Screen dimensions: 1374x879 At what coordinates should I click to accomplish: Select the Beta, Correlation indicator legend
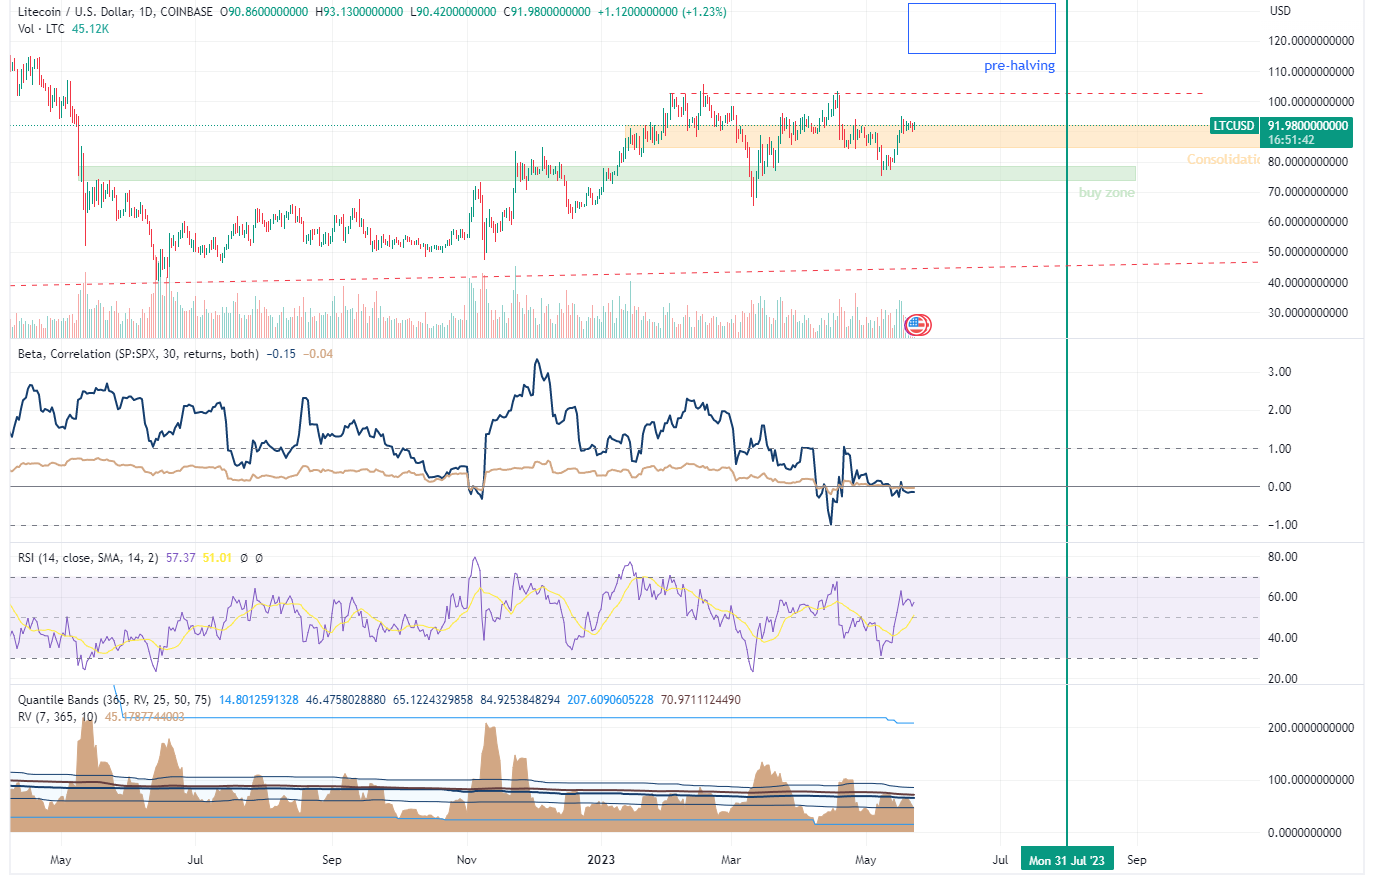pyautogui.click(x=138, y=354)
